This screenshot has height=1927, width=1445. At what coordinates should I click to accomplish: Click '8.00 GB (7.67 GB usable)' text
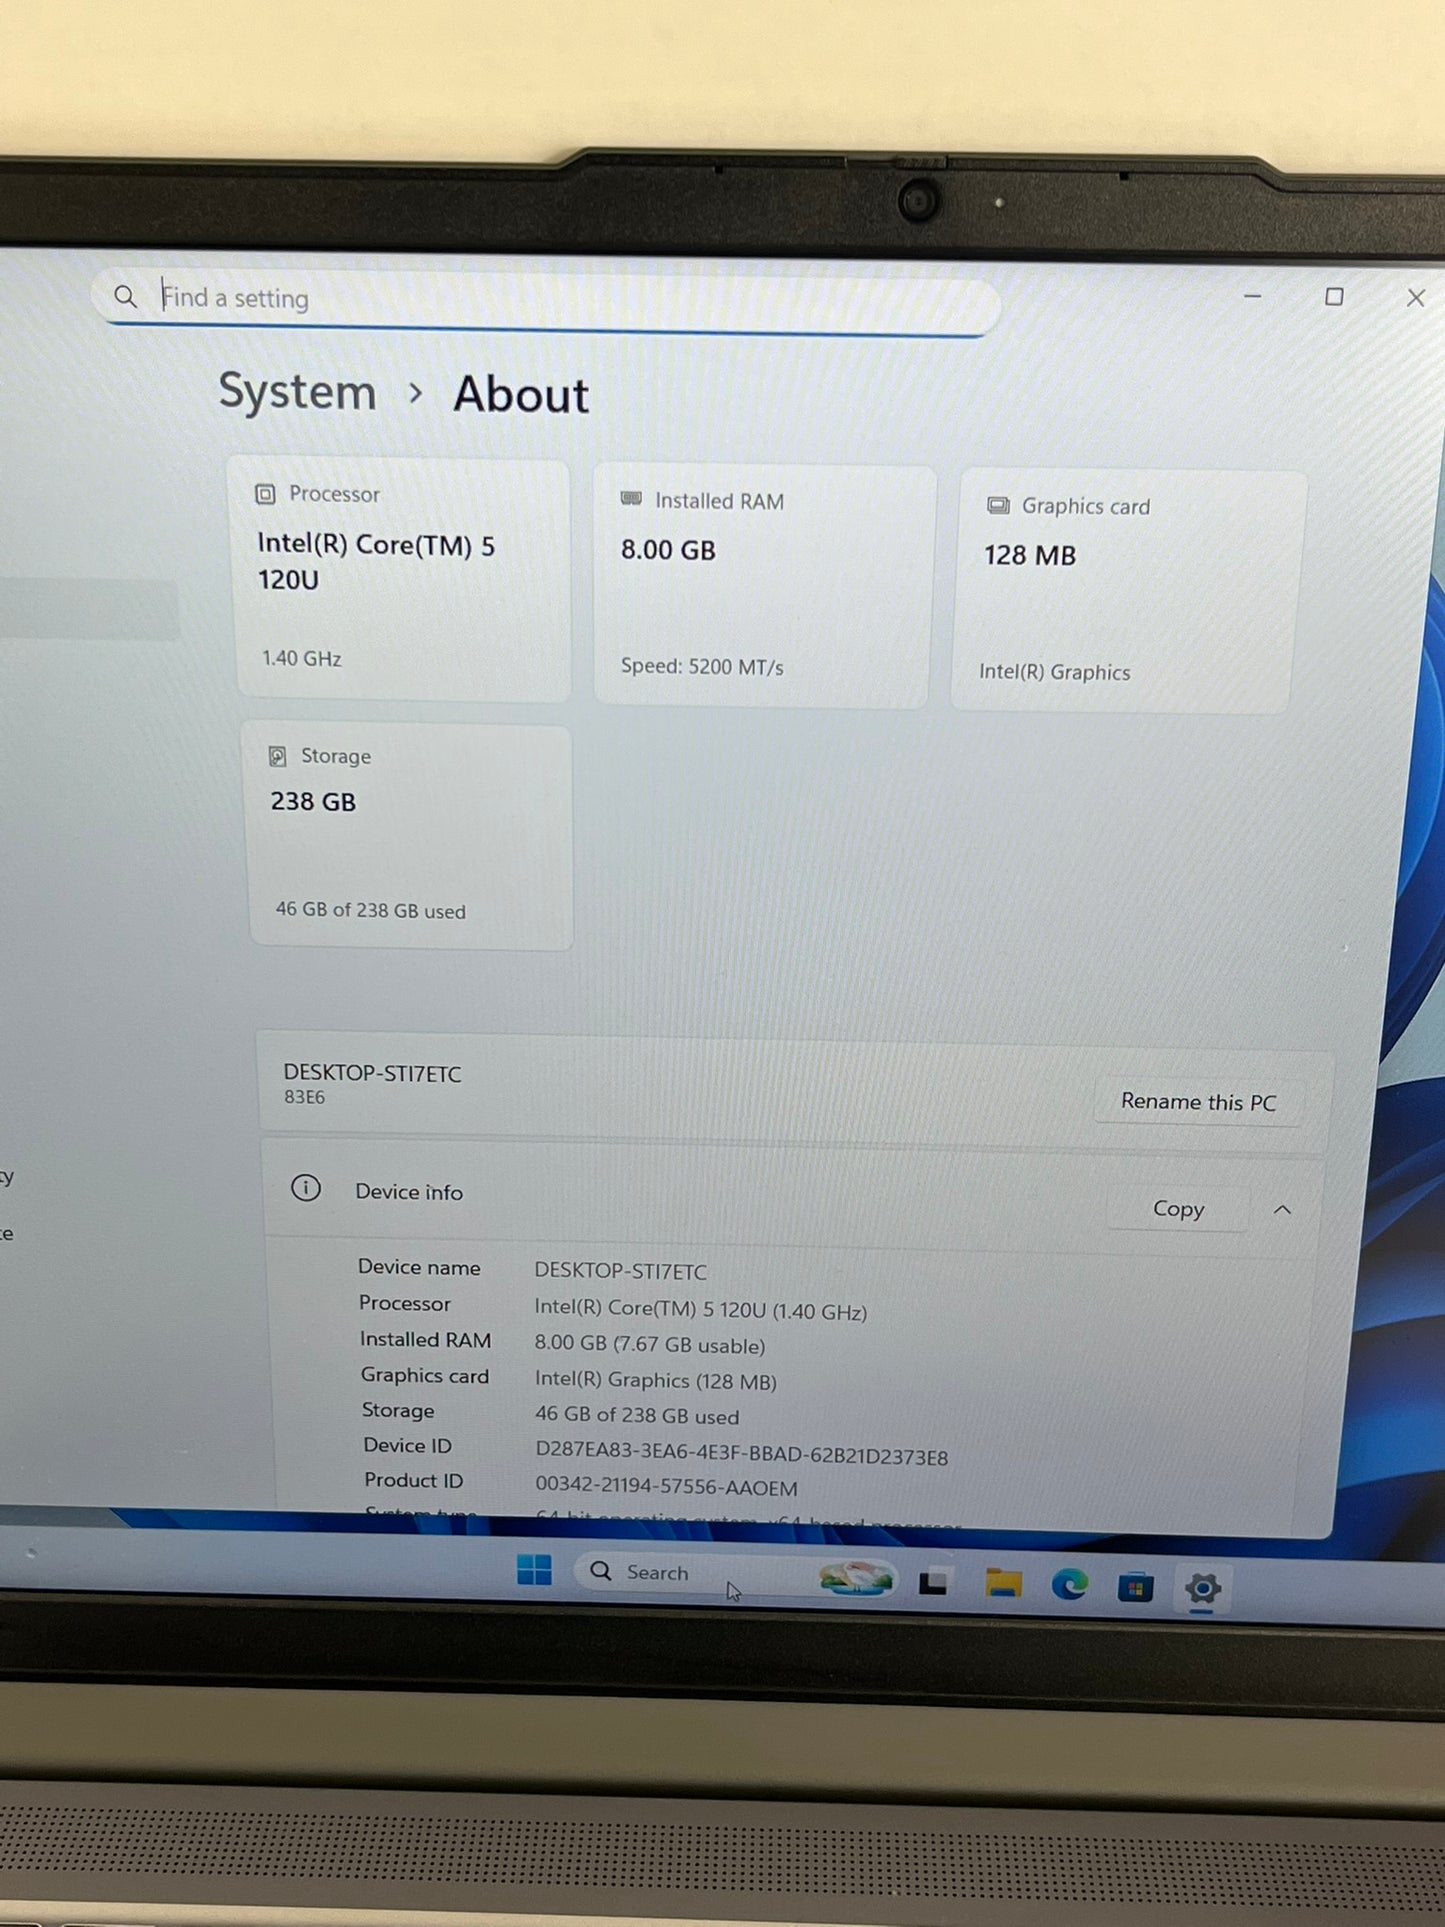650,1345
